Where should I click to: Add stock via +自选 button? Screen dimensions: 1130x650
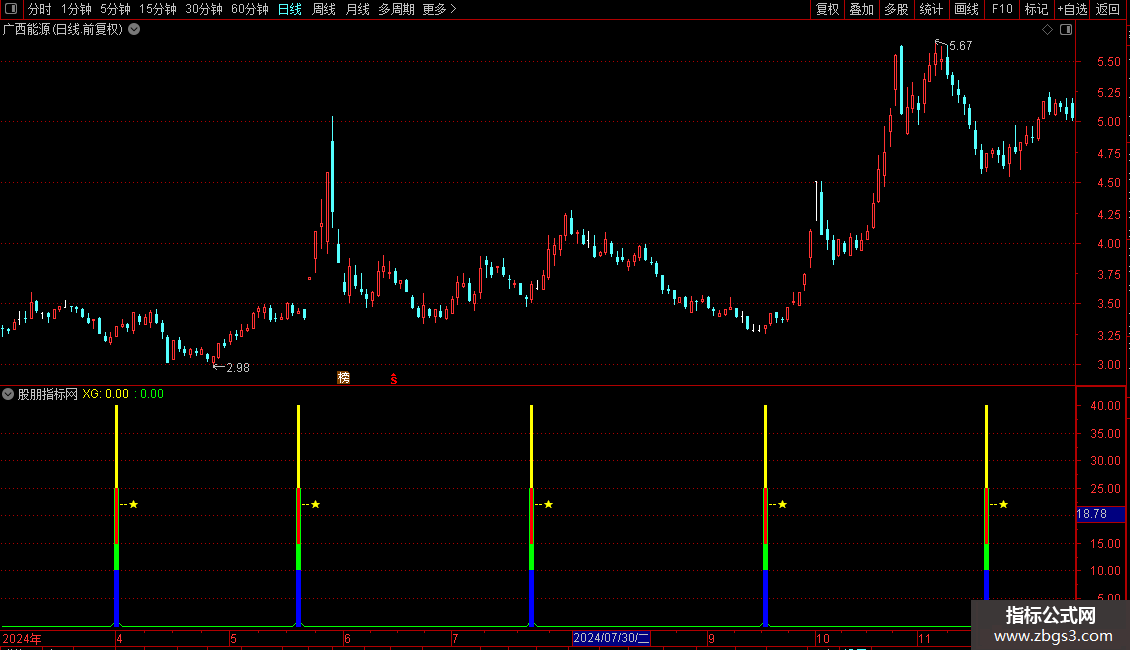1072,9
